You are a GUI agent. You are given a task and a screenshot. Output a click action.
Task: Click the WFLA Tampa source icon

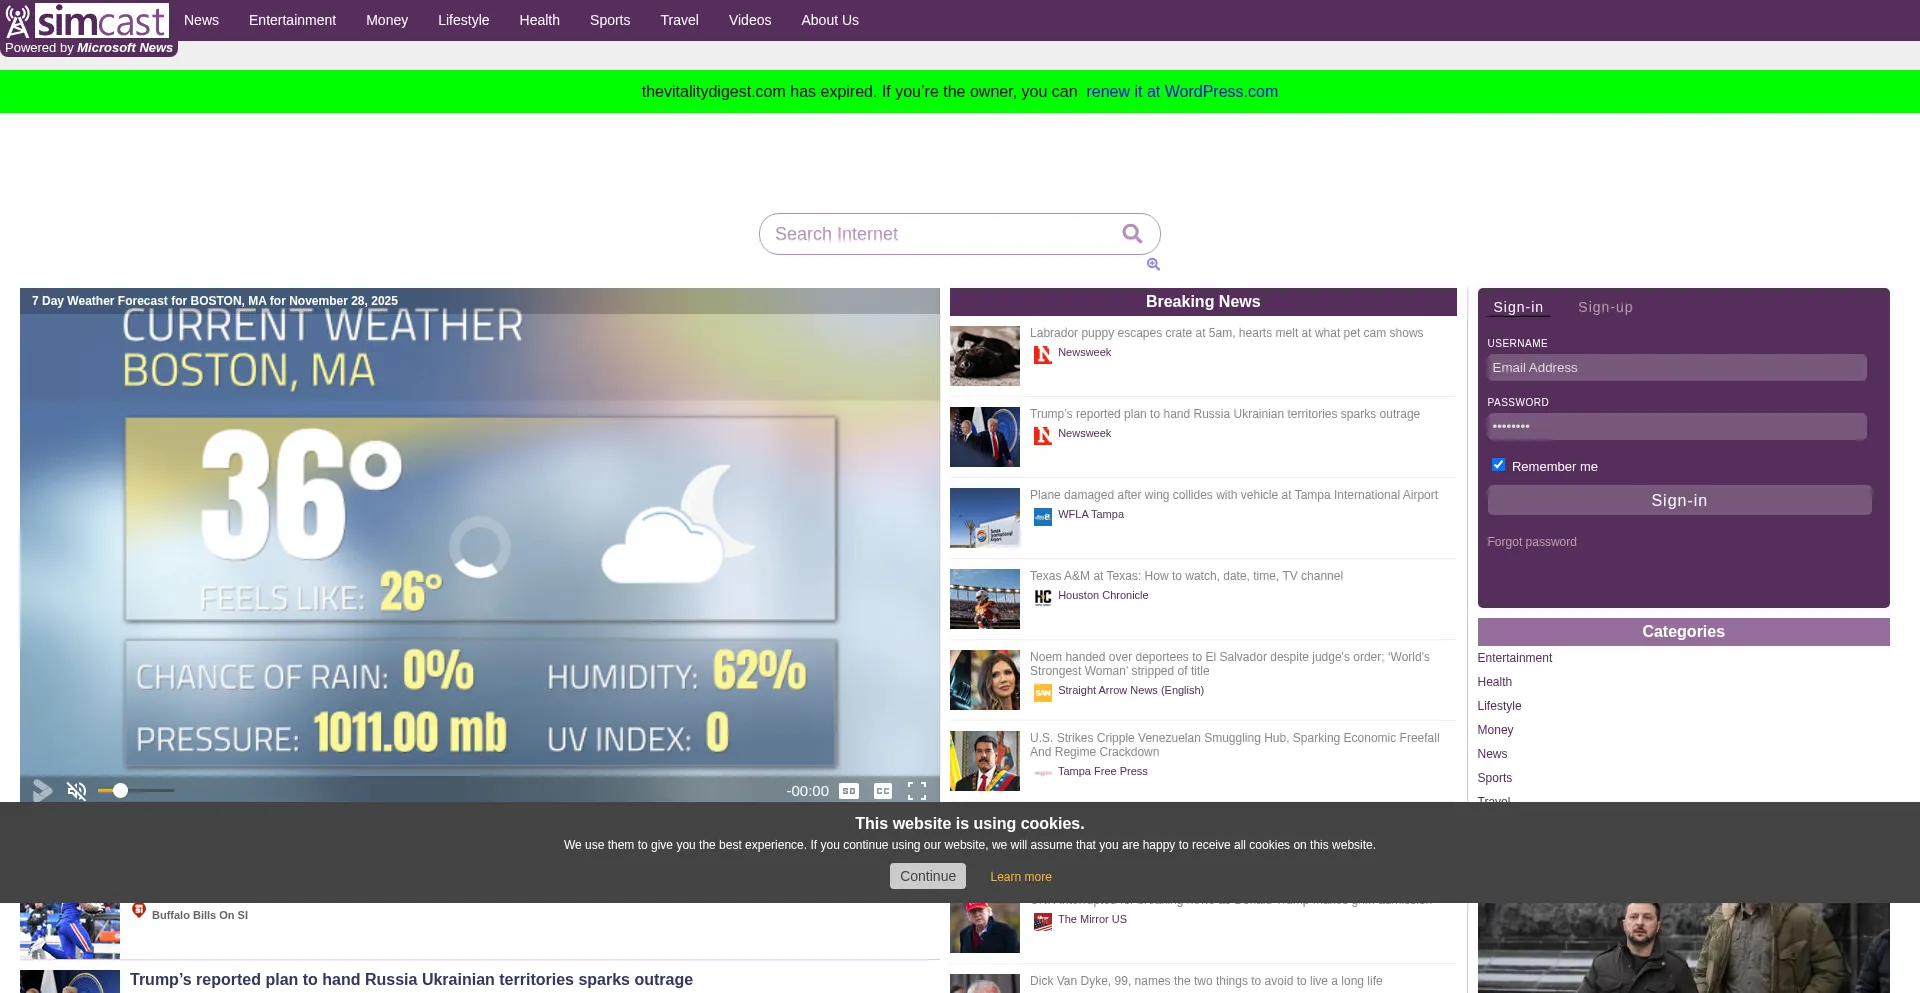click(1042, 516)
